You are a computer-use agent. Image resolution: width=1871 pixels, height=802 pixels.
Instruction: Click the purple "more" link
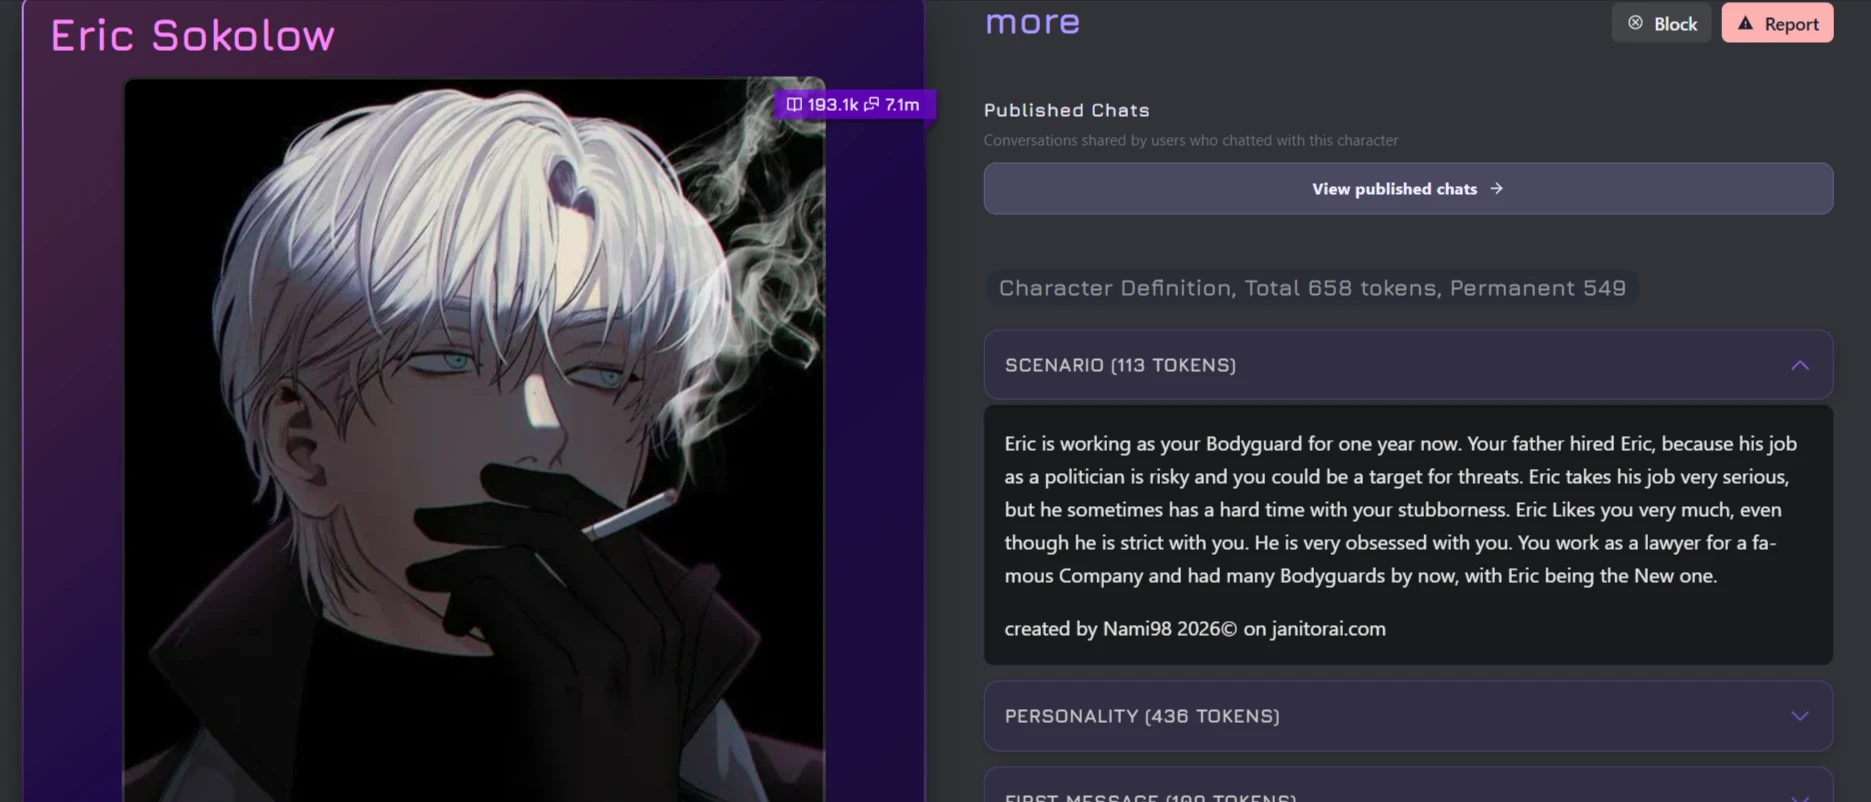pyautogui.click(x=1032, y=21)
